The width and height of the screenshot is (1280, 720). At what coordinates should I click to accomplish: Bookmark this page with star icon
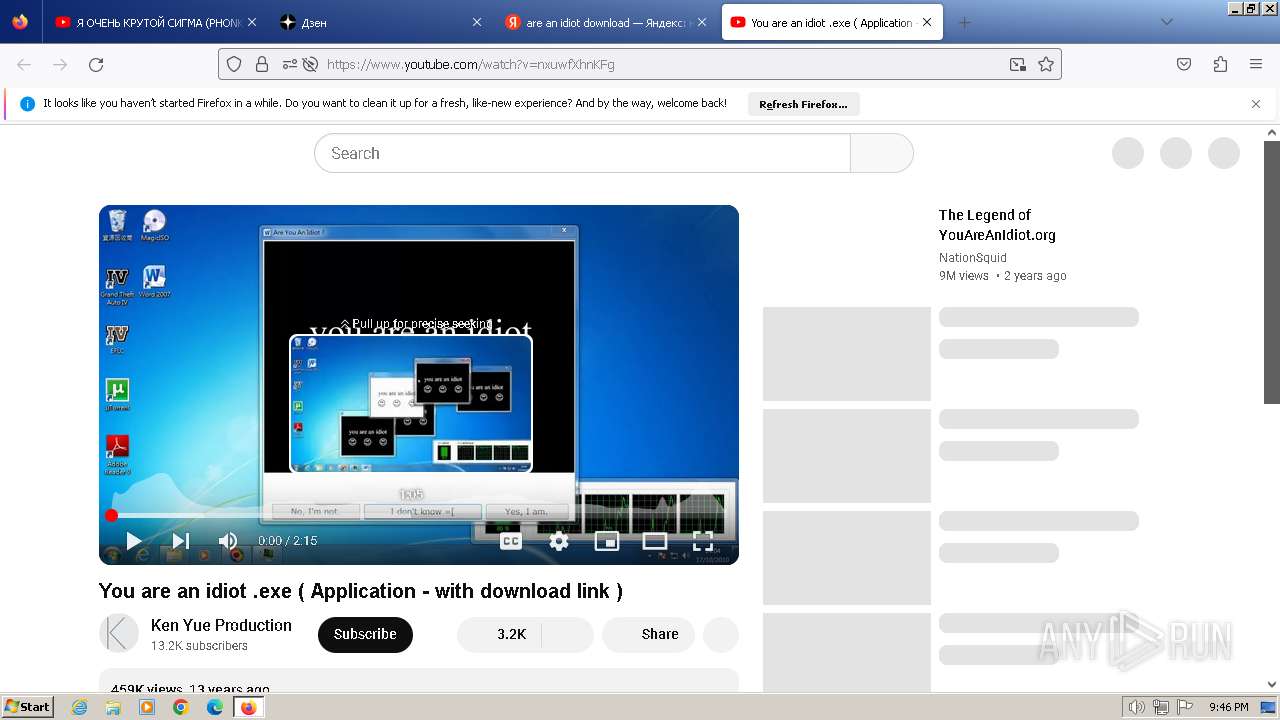tap(1046, 64)
